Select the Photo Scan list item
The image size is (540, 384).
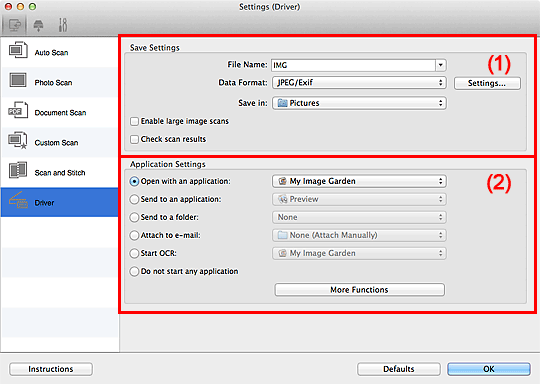pos(60,82)
